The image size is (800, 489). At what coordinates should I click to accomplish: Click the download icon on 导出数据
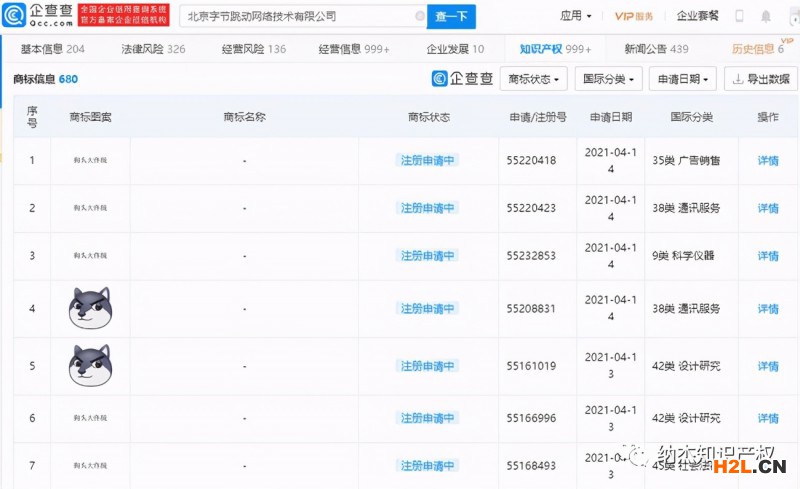[737, 79]
